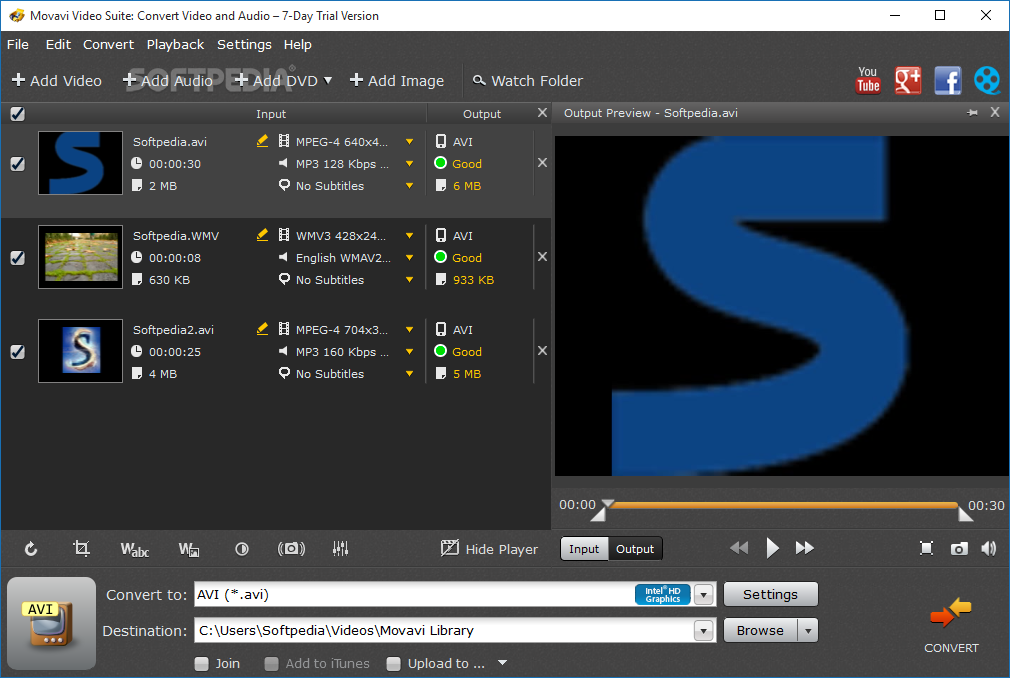Click the rotate video icon
The width and height of the screenshot is (1010, 678).
[x=31, y=549]
